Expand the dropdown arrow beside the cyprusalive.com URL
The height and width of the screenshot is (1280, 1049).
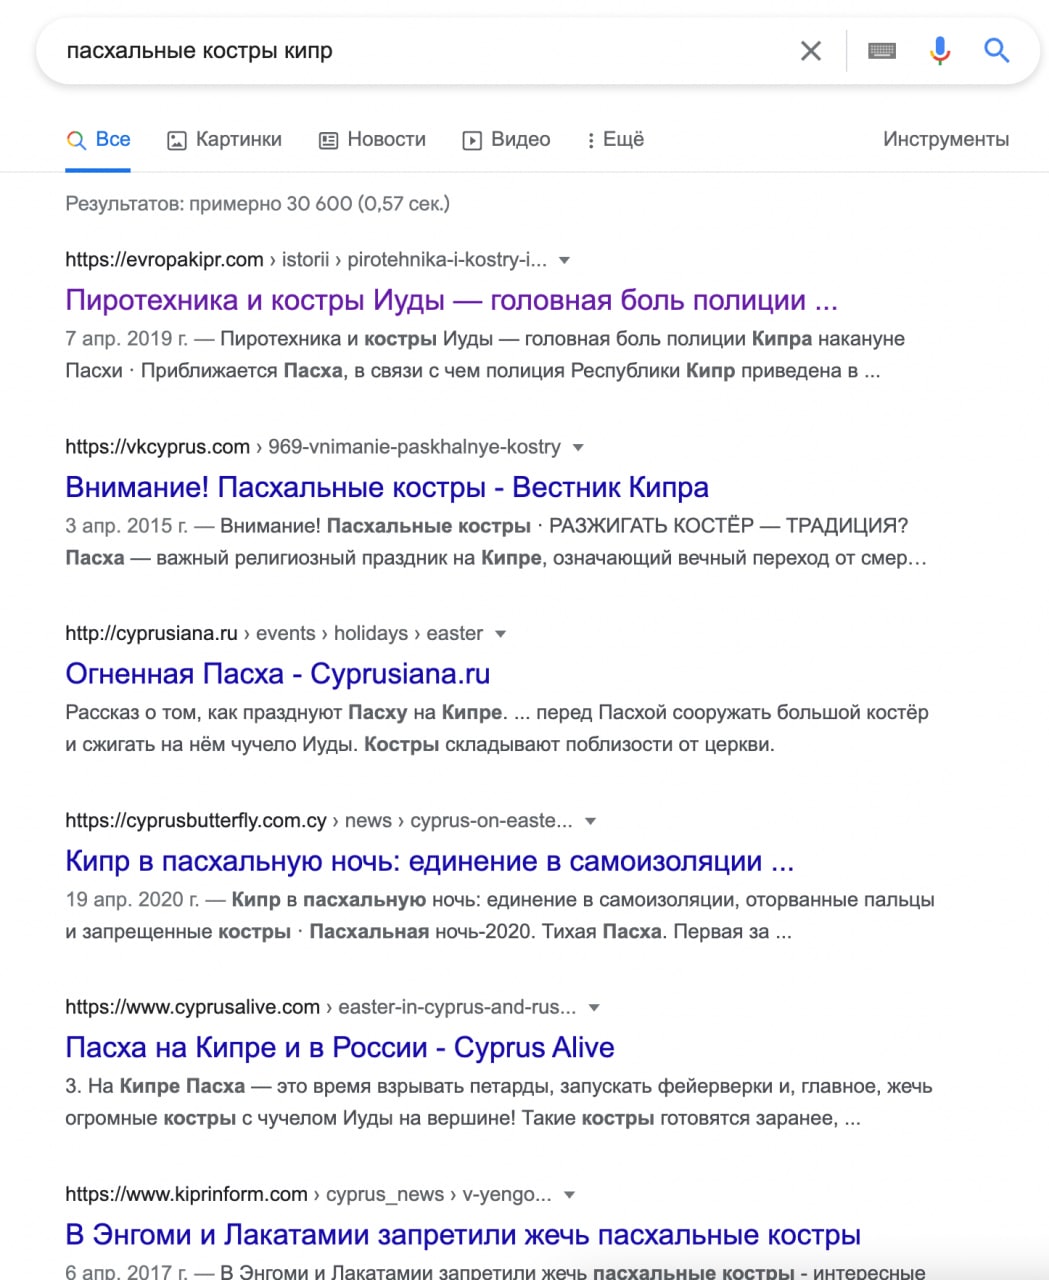(594, 1007)
